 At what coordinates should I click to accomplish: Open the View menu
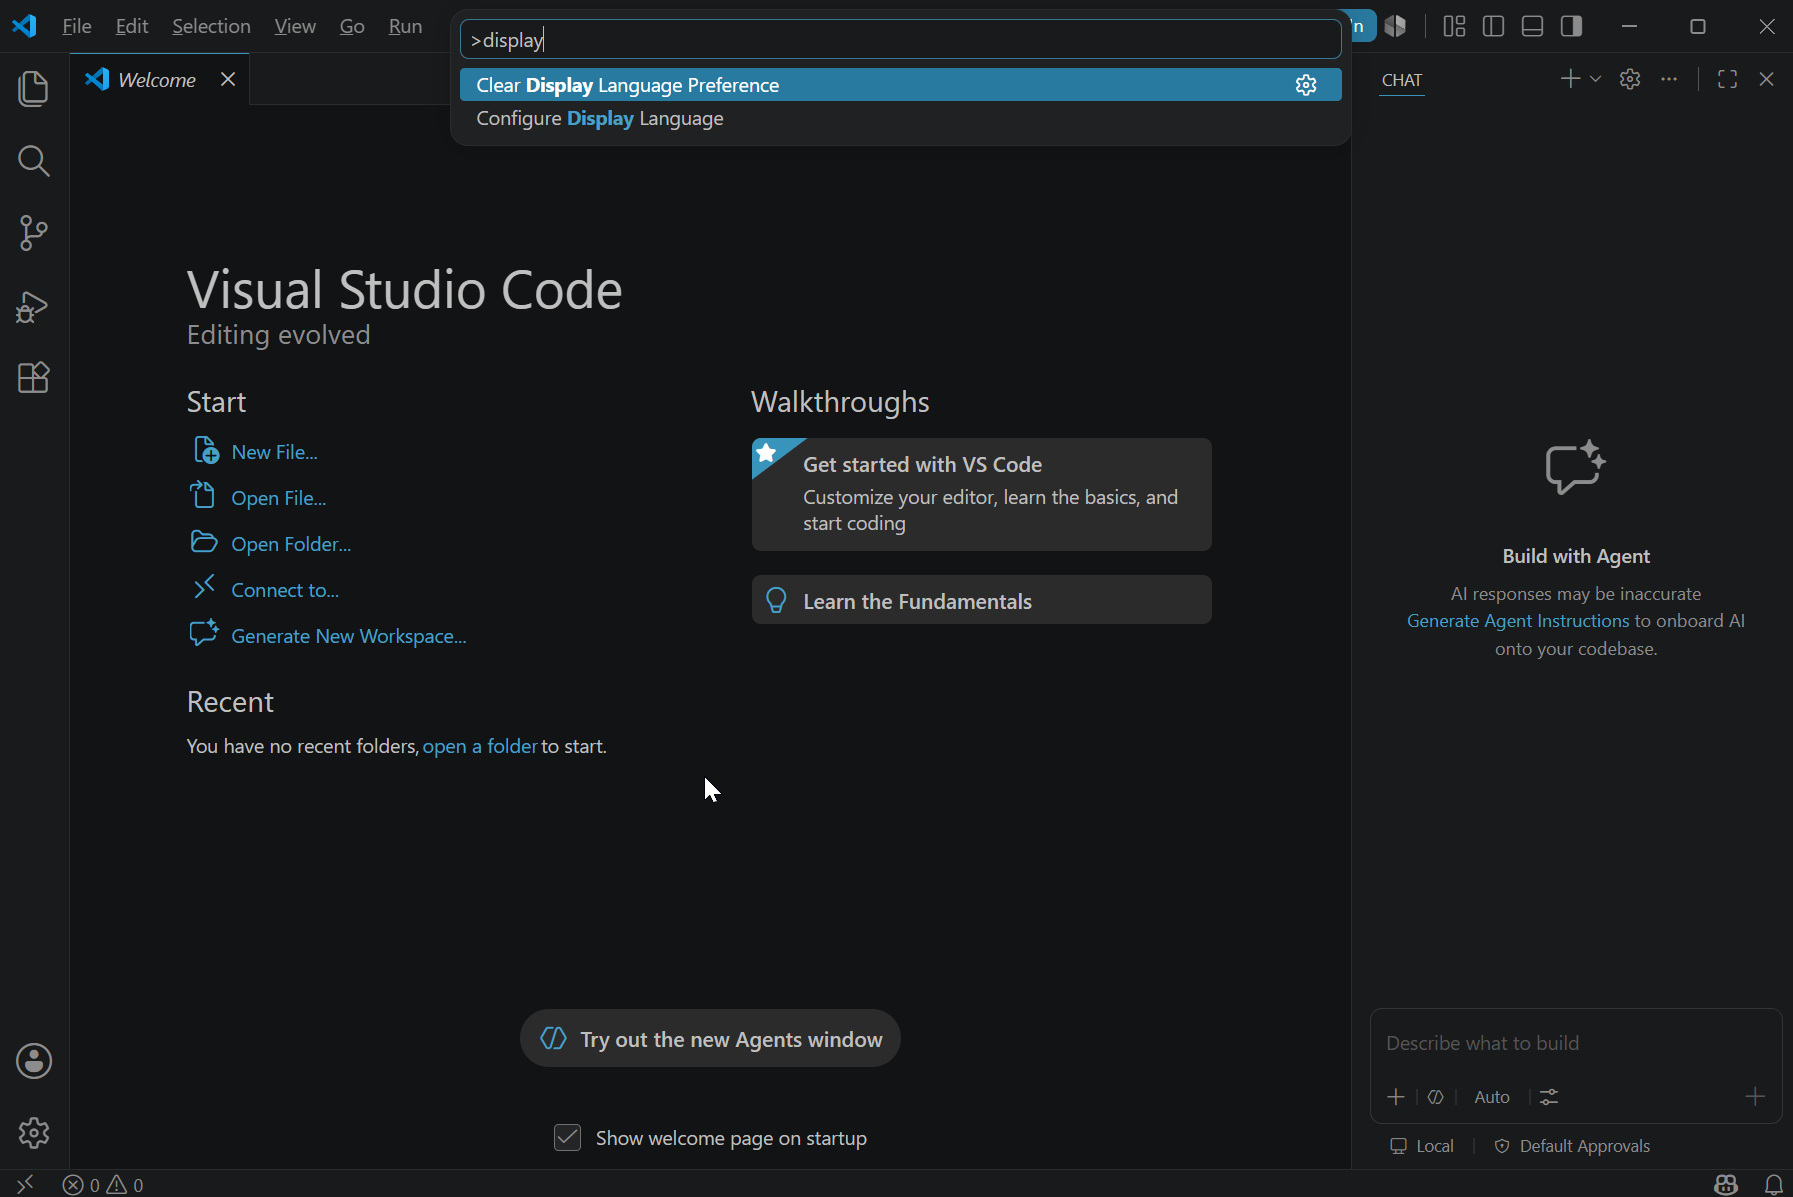click(x=295, y=26)
